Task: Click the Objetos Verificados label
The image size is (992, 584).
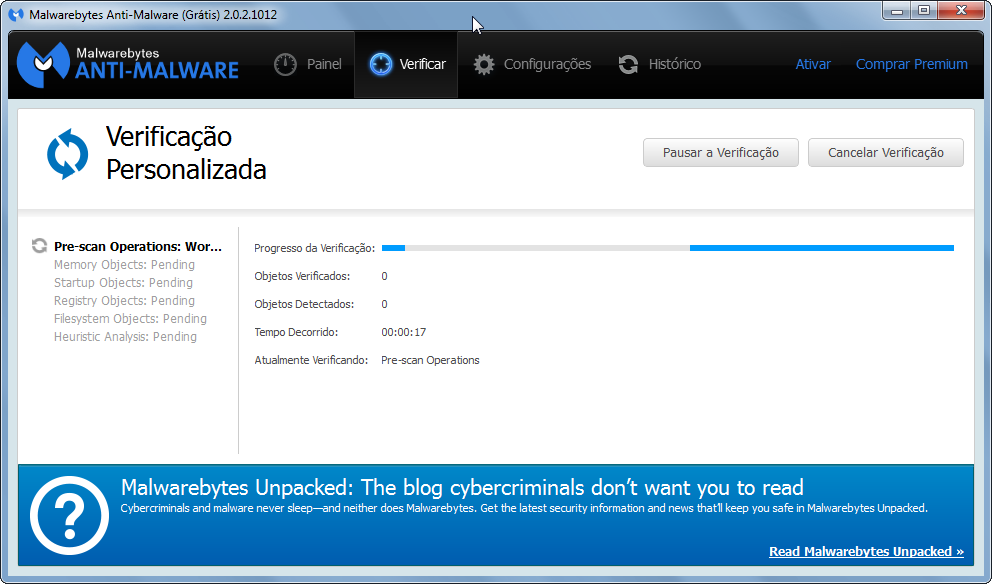Action: (302, 276)
